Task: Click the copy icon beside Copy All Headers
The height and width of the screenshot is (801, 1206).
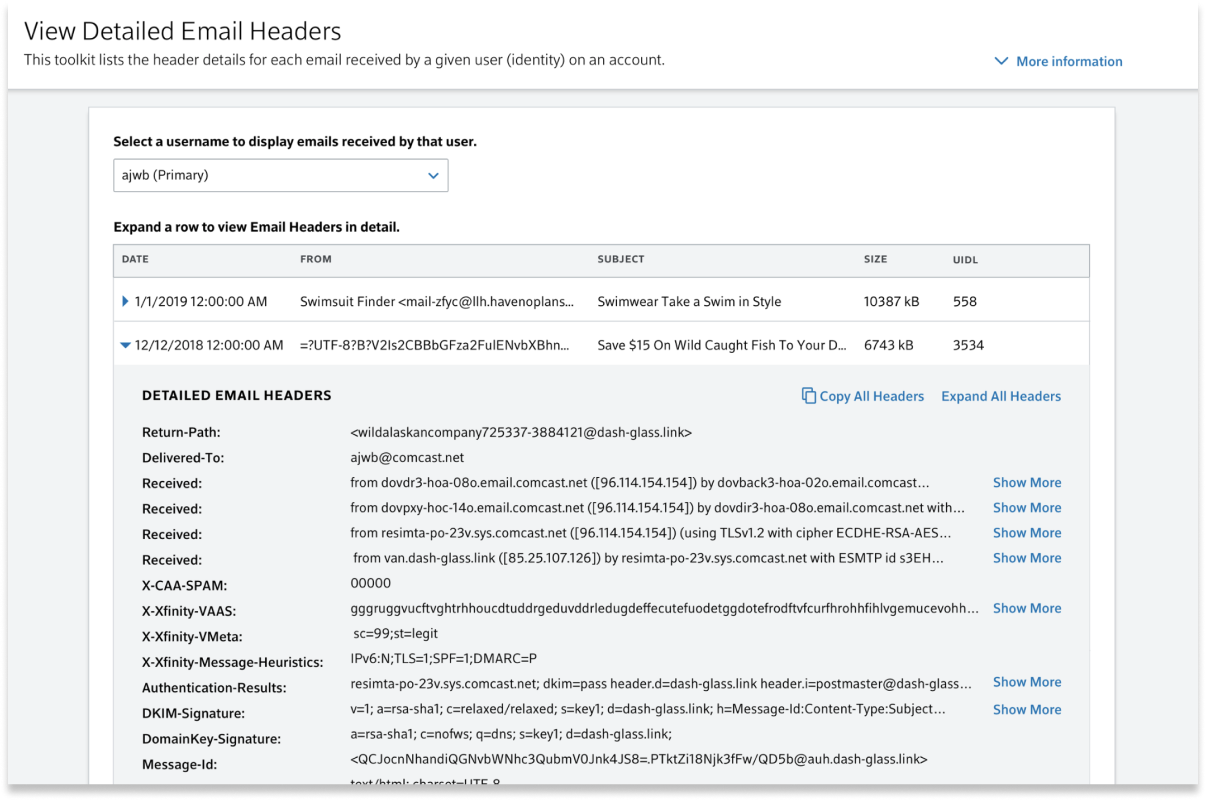Action: point(808,396)
